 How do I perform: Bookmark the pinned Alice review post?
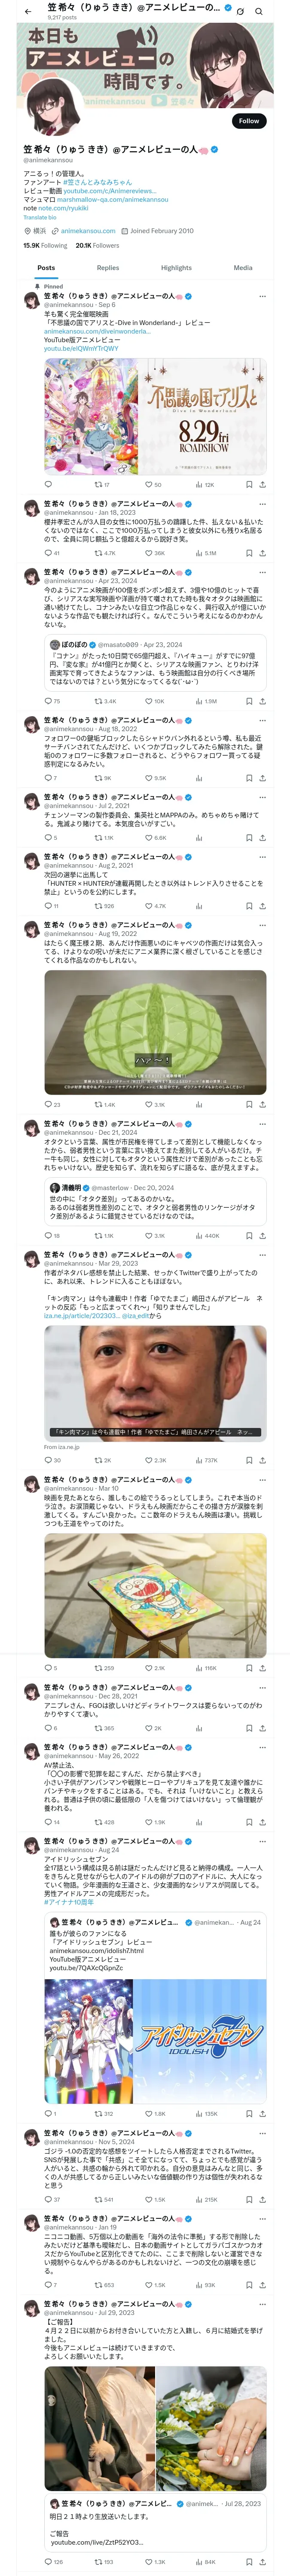click(x=249, y=484)
